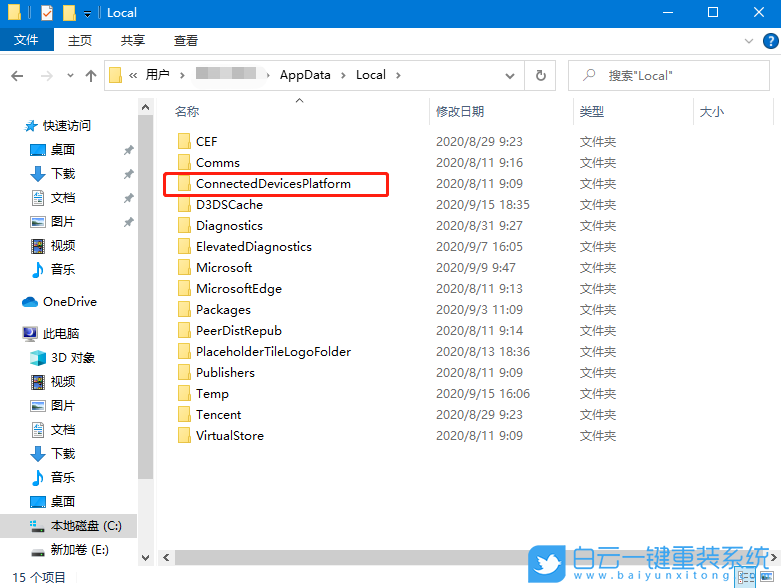781x588 pixels.
Task: Select the ElevatedDiagnostics folder name
Action: (254, 246)
